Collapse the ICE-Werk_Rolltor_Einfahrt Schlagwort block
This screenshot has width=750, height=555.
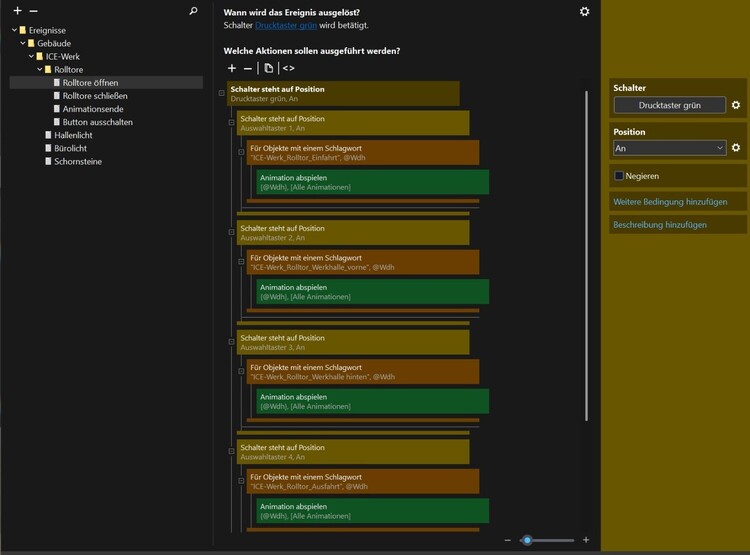[242, 152]
